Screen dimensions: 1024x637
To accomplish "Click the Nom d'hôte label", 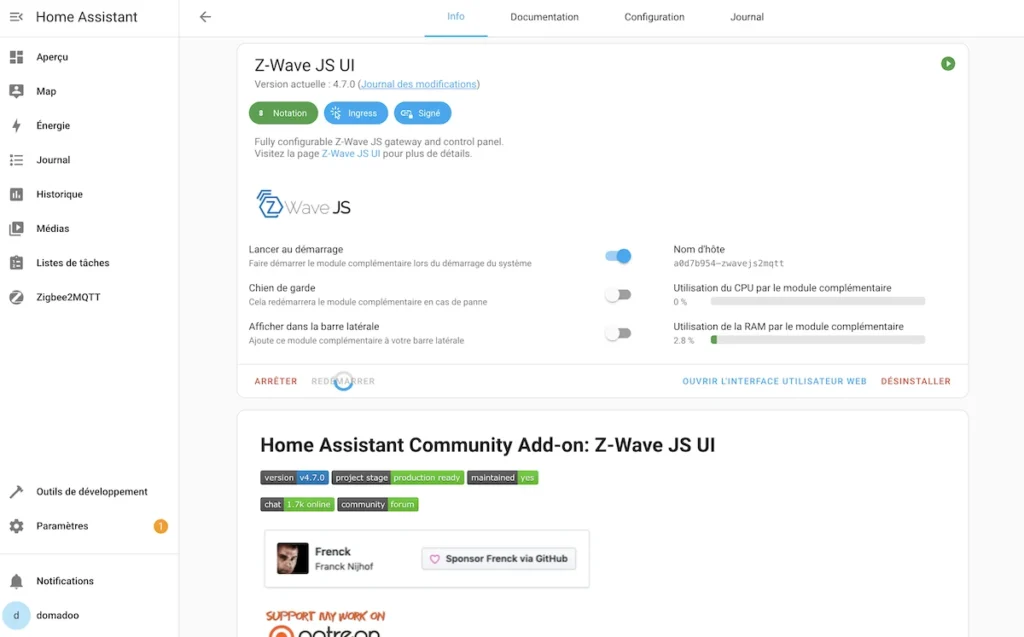I will (699, 250).
